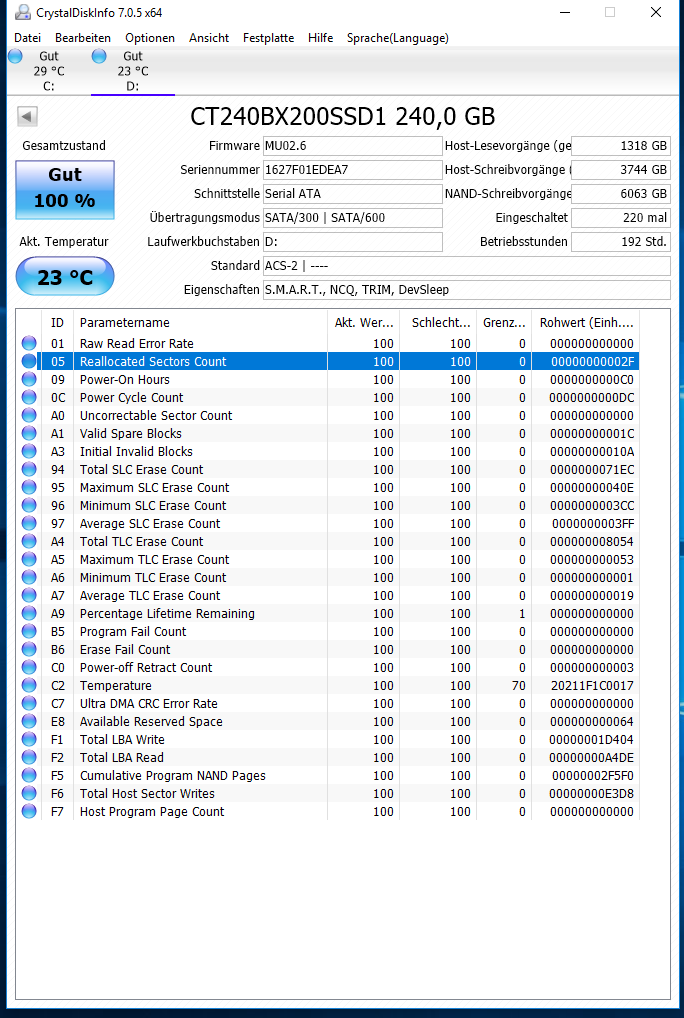Click the Parametername column header

[x=201, y=323]
